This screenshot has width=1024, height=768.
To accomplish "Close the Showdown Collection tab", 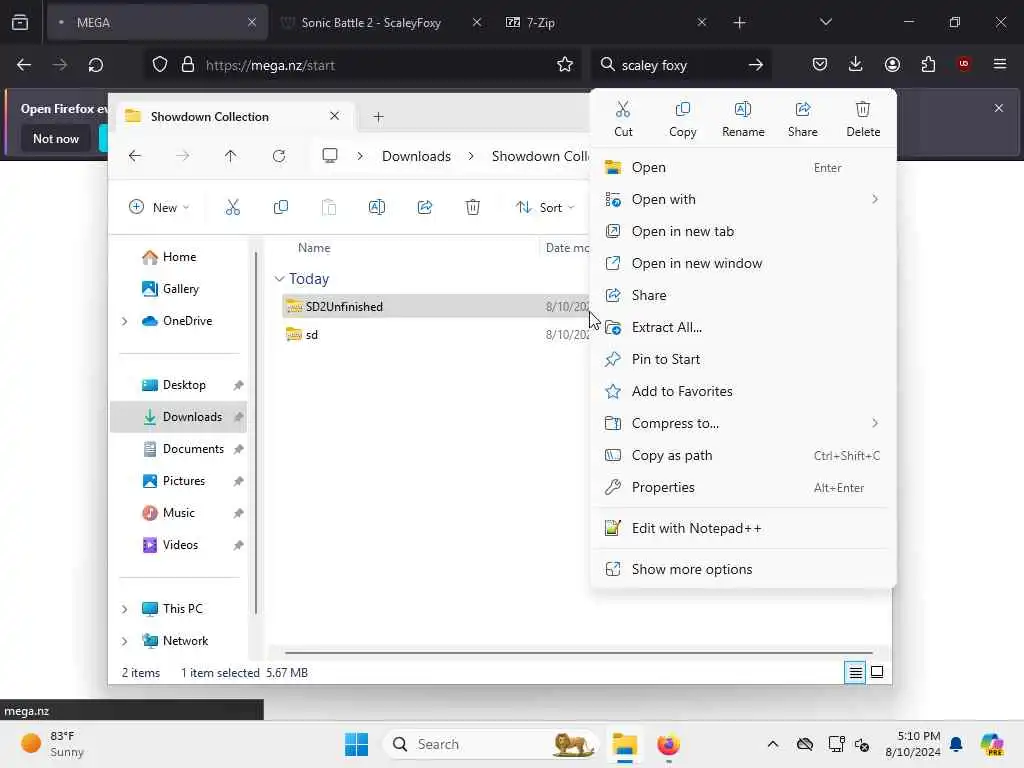I will (334, 116).
